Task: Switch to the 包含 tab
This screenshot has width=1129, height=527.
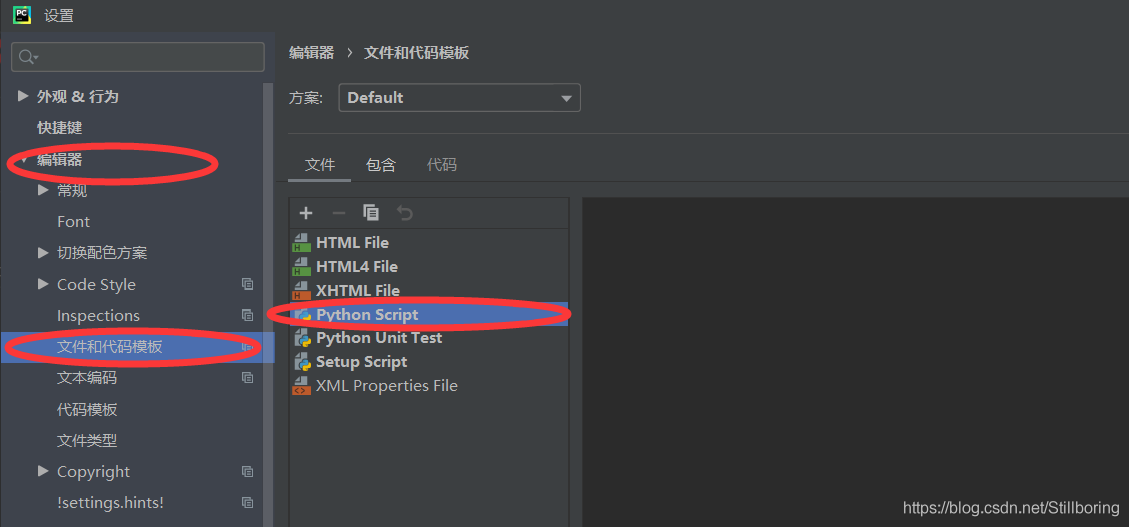Action: 381,165
